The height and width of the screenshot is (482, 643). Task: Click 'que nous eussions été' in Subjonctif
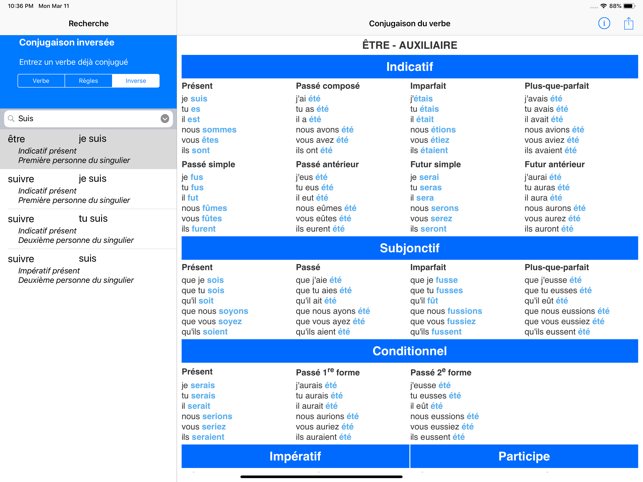[x=567, y=311]
